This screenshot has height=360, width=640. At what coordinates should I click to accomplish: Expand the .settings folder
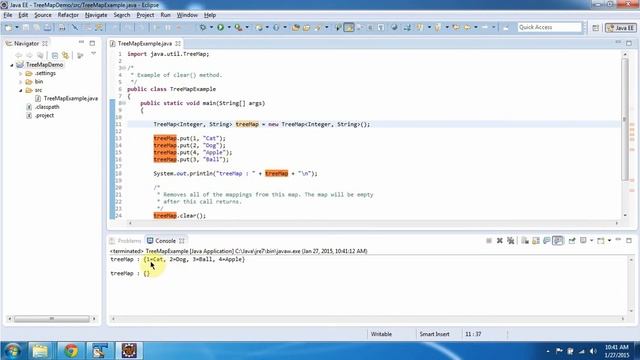[x=20, y=73]
